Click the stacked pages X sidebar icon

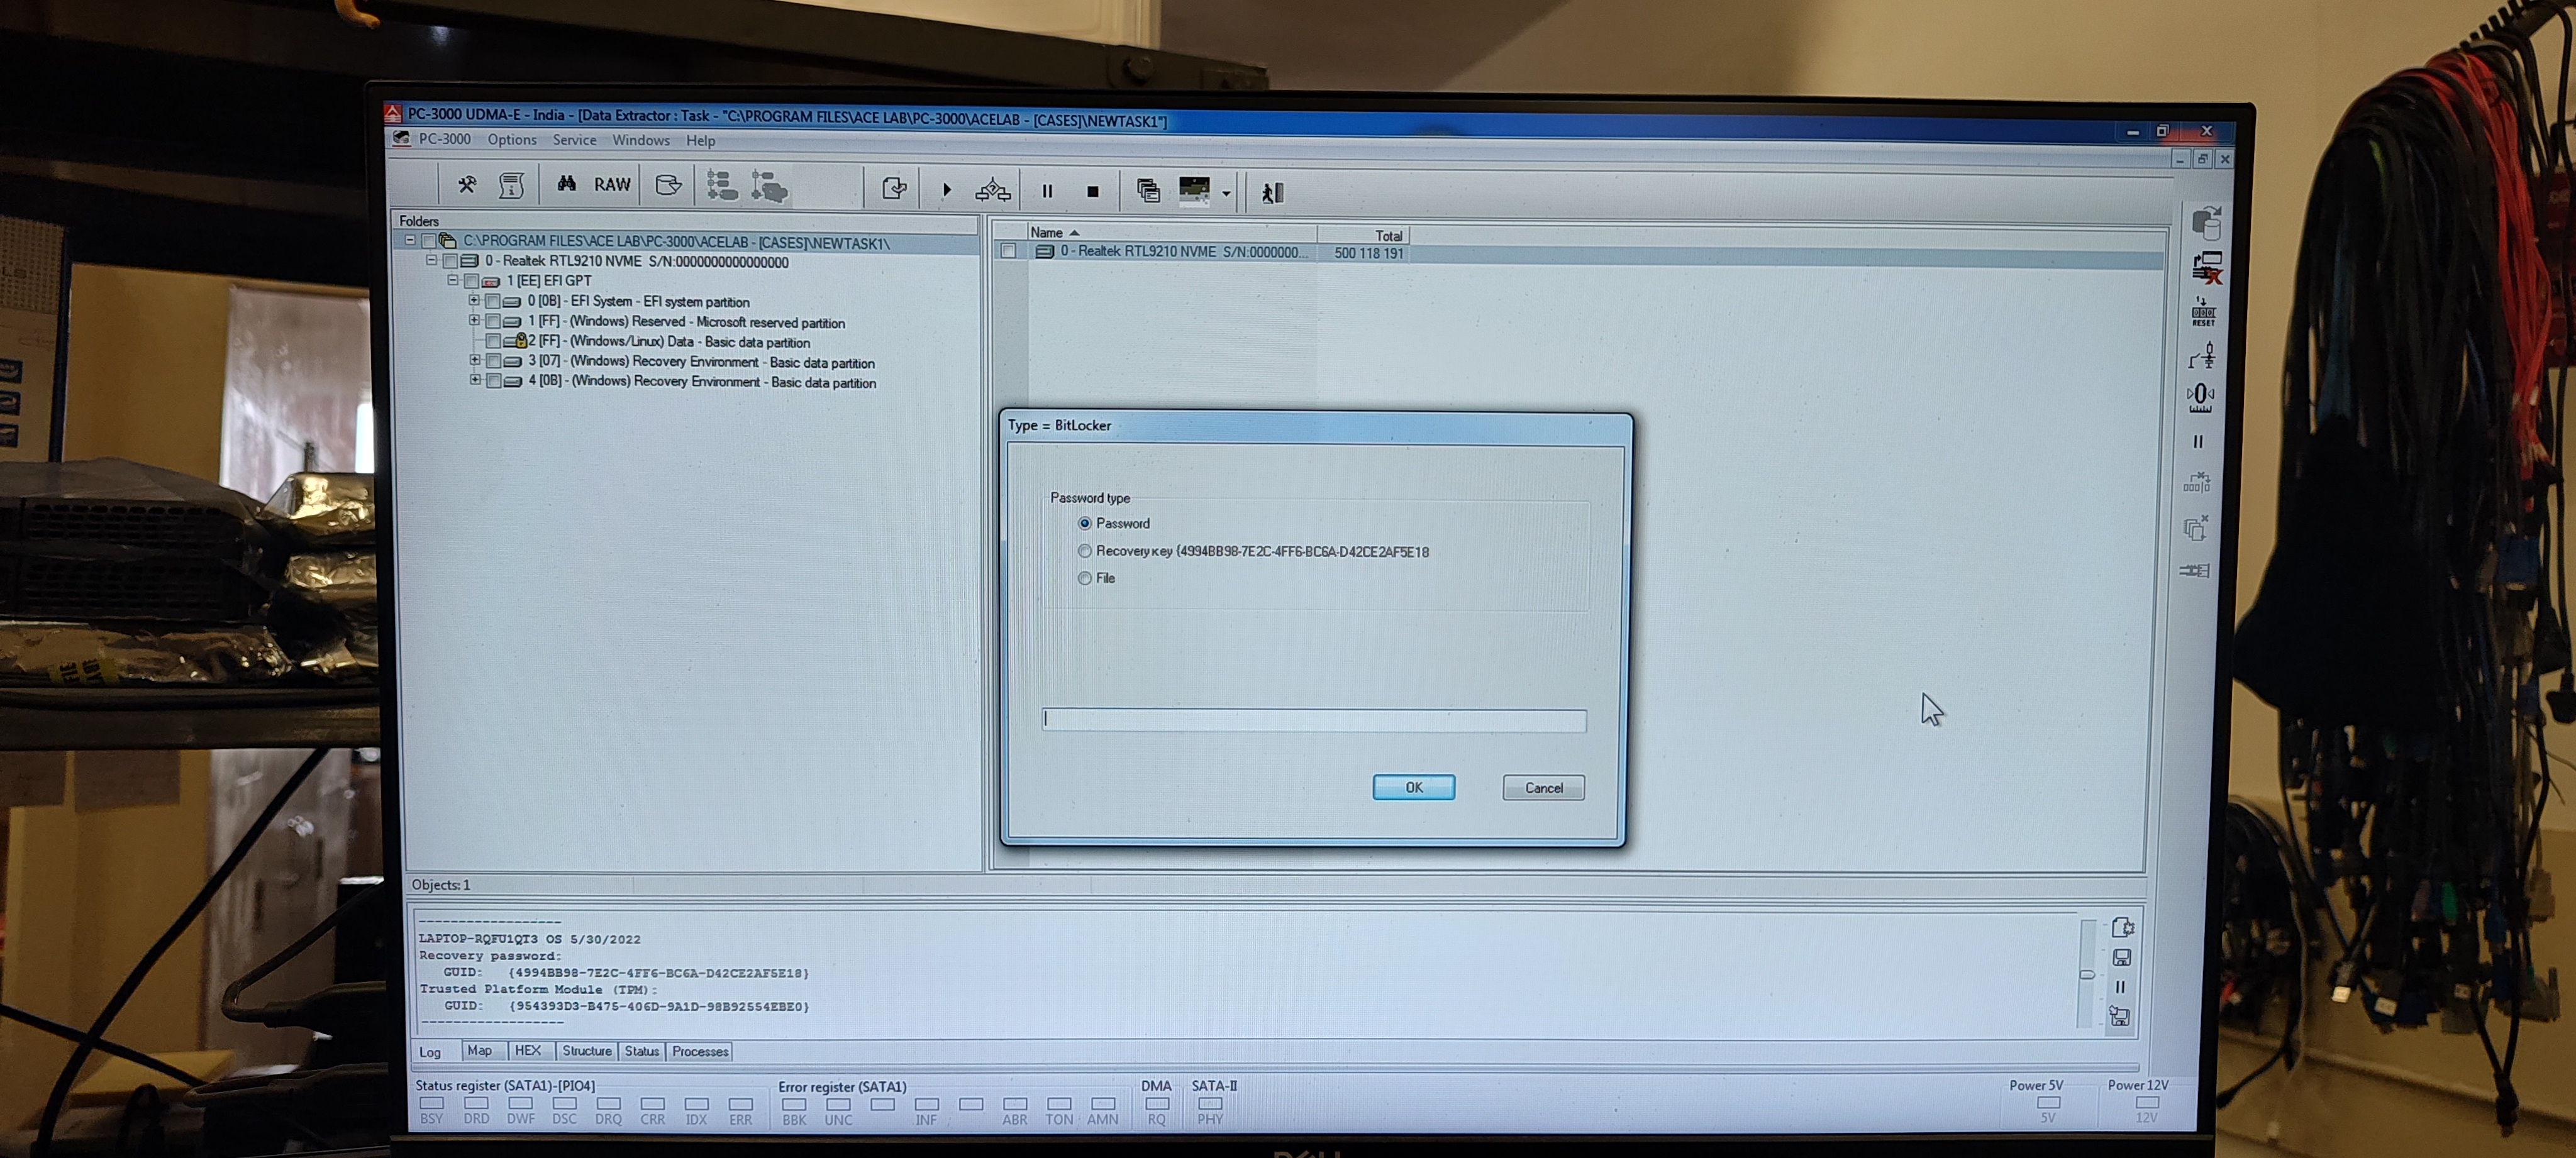2196,527
